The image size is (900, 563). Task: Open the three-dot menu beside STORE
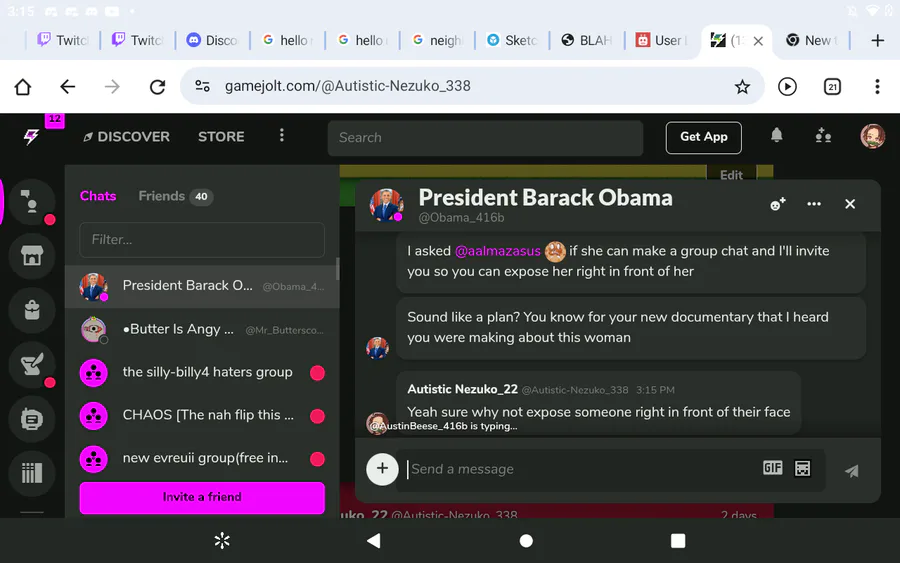[x=281, y=135]
